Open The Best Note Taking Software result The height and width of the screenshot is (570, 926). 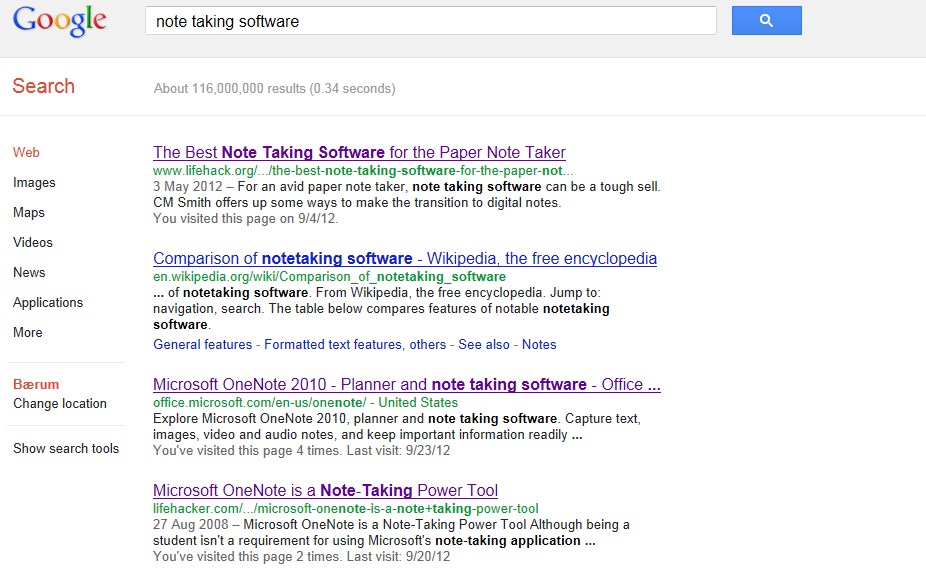359,152
